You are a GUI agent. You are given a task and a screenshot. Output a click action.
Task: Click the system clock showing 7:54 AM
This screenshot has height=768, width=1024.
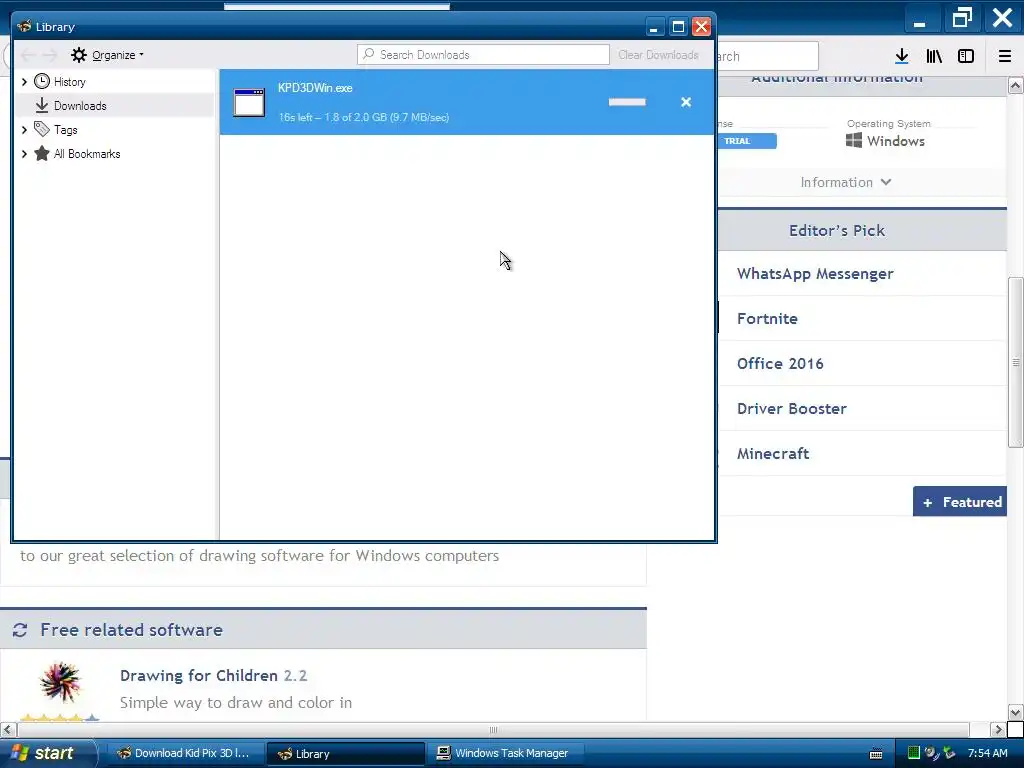tap(988, 754)
